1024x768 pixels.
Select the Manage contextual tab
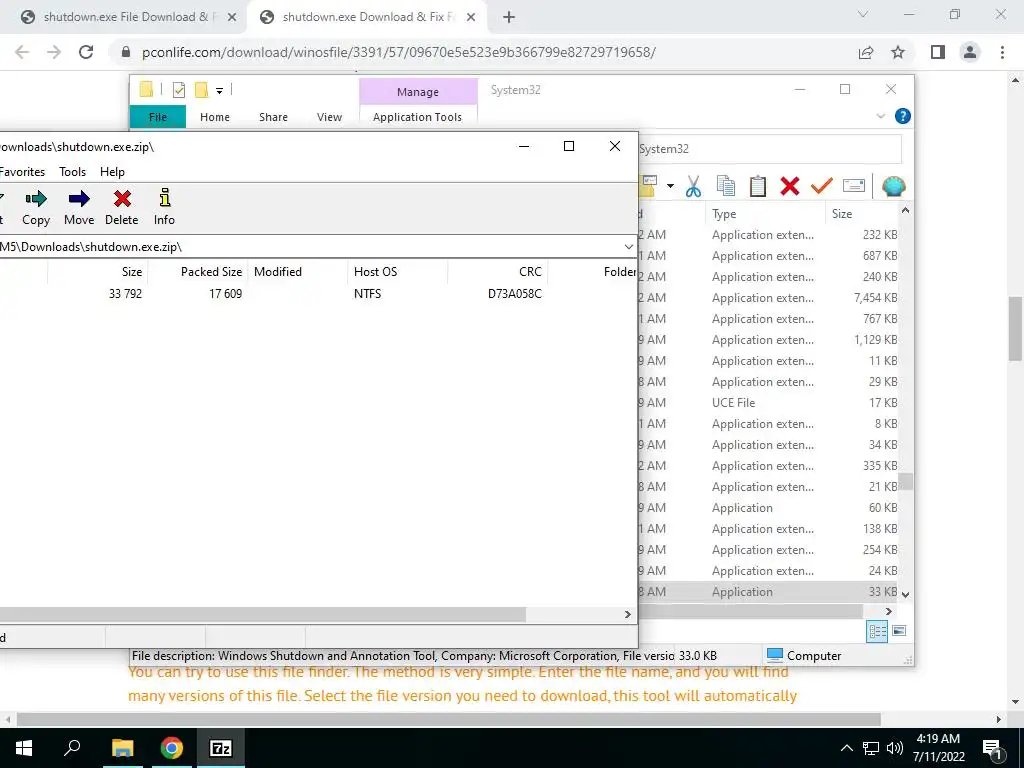coord(418,92)
